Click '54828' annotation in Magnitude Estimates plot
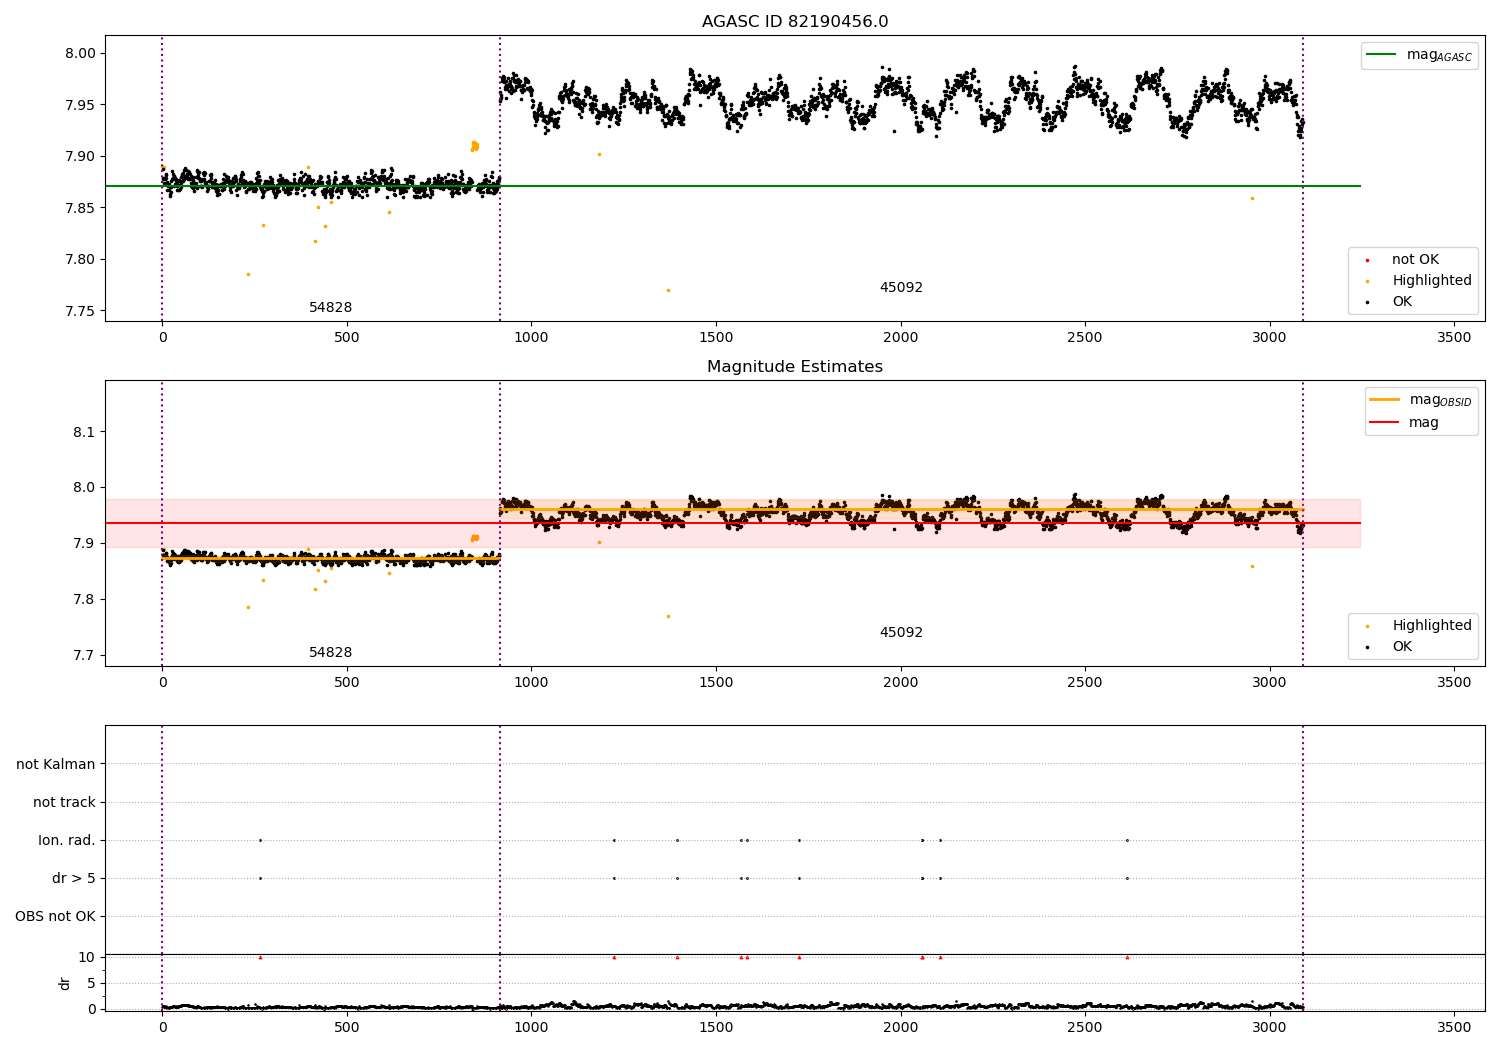This screenshot has width=1500, height=1050. click(x=330, y=653)
